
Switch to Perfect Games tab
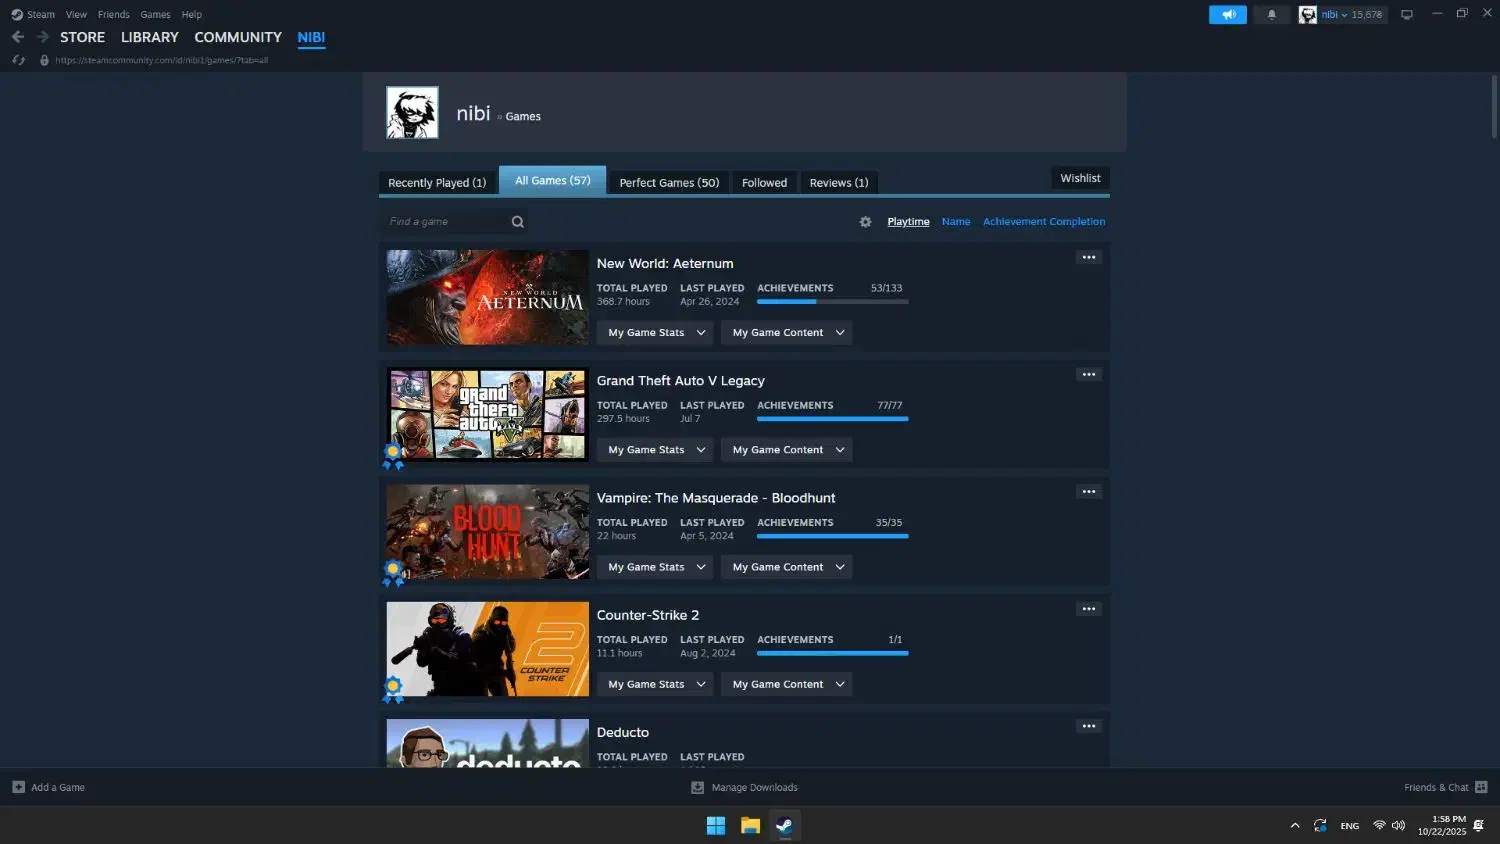(x=669, y=183)
